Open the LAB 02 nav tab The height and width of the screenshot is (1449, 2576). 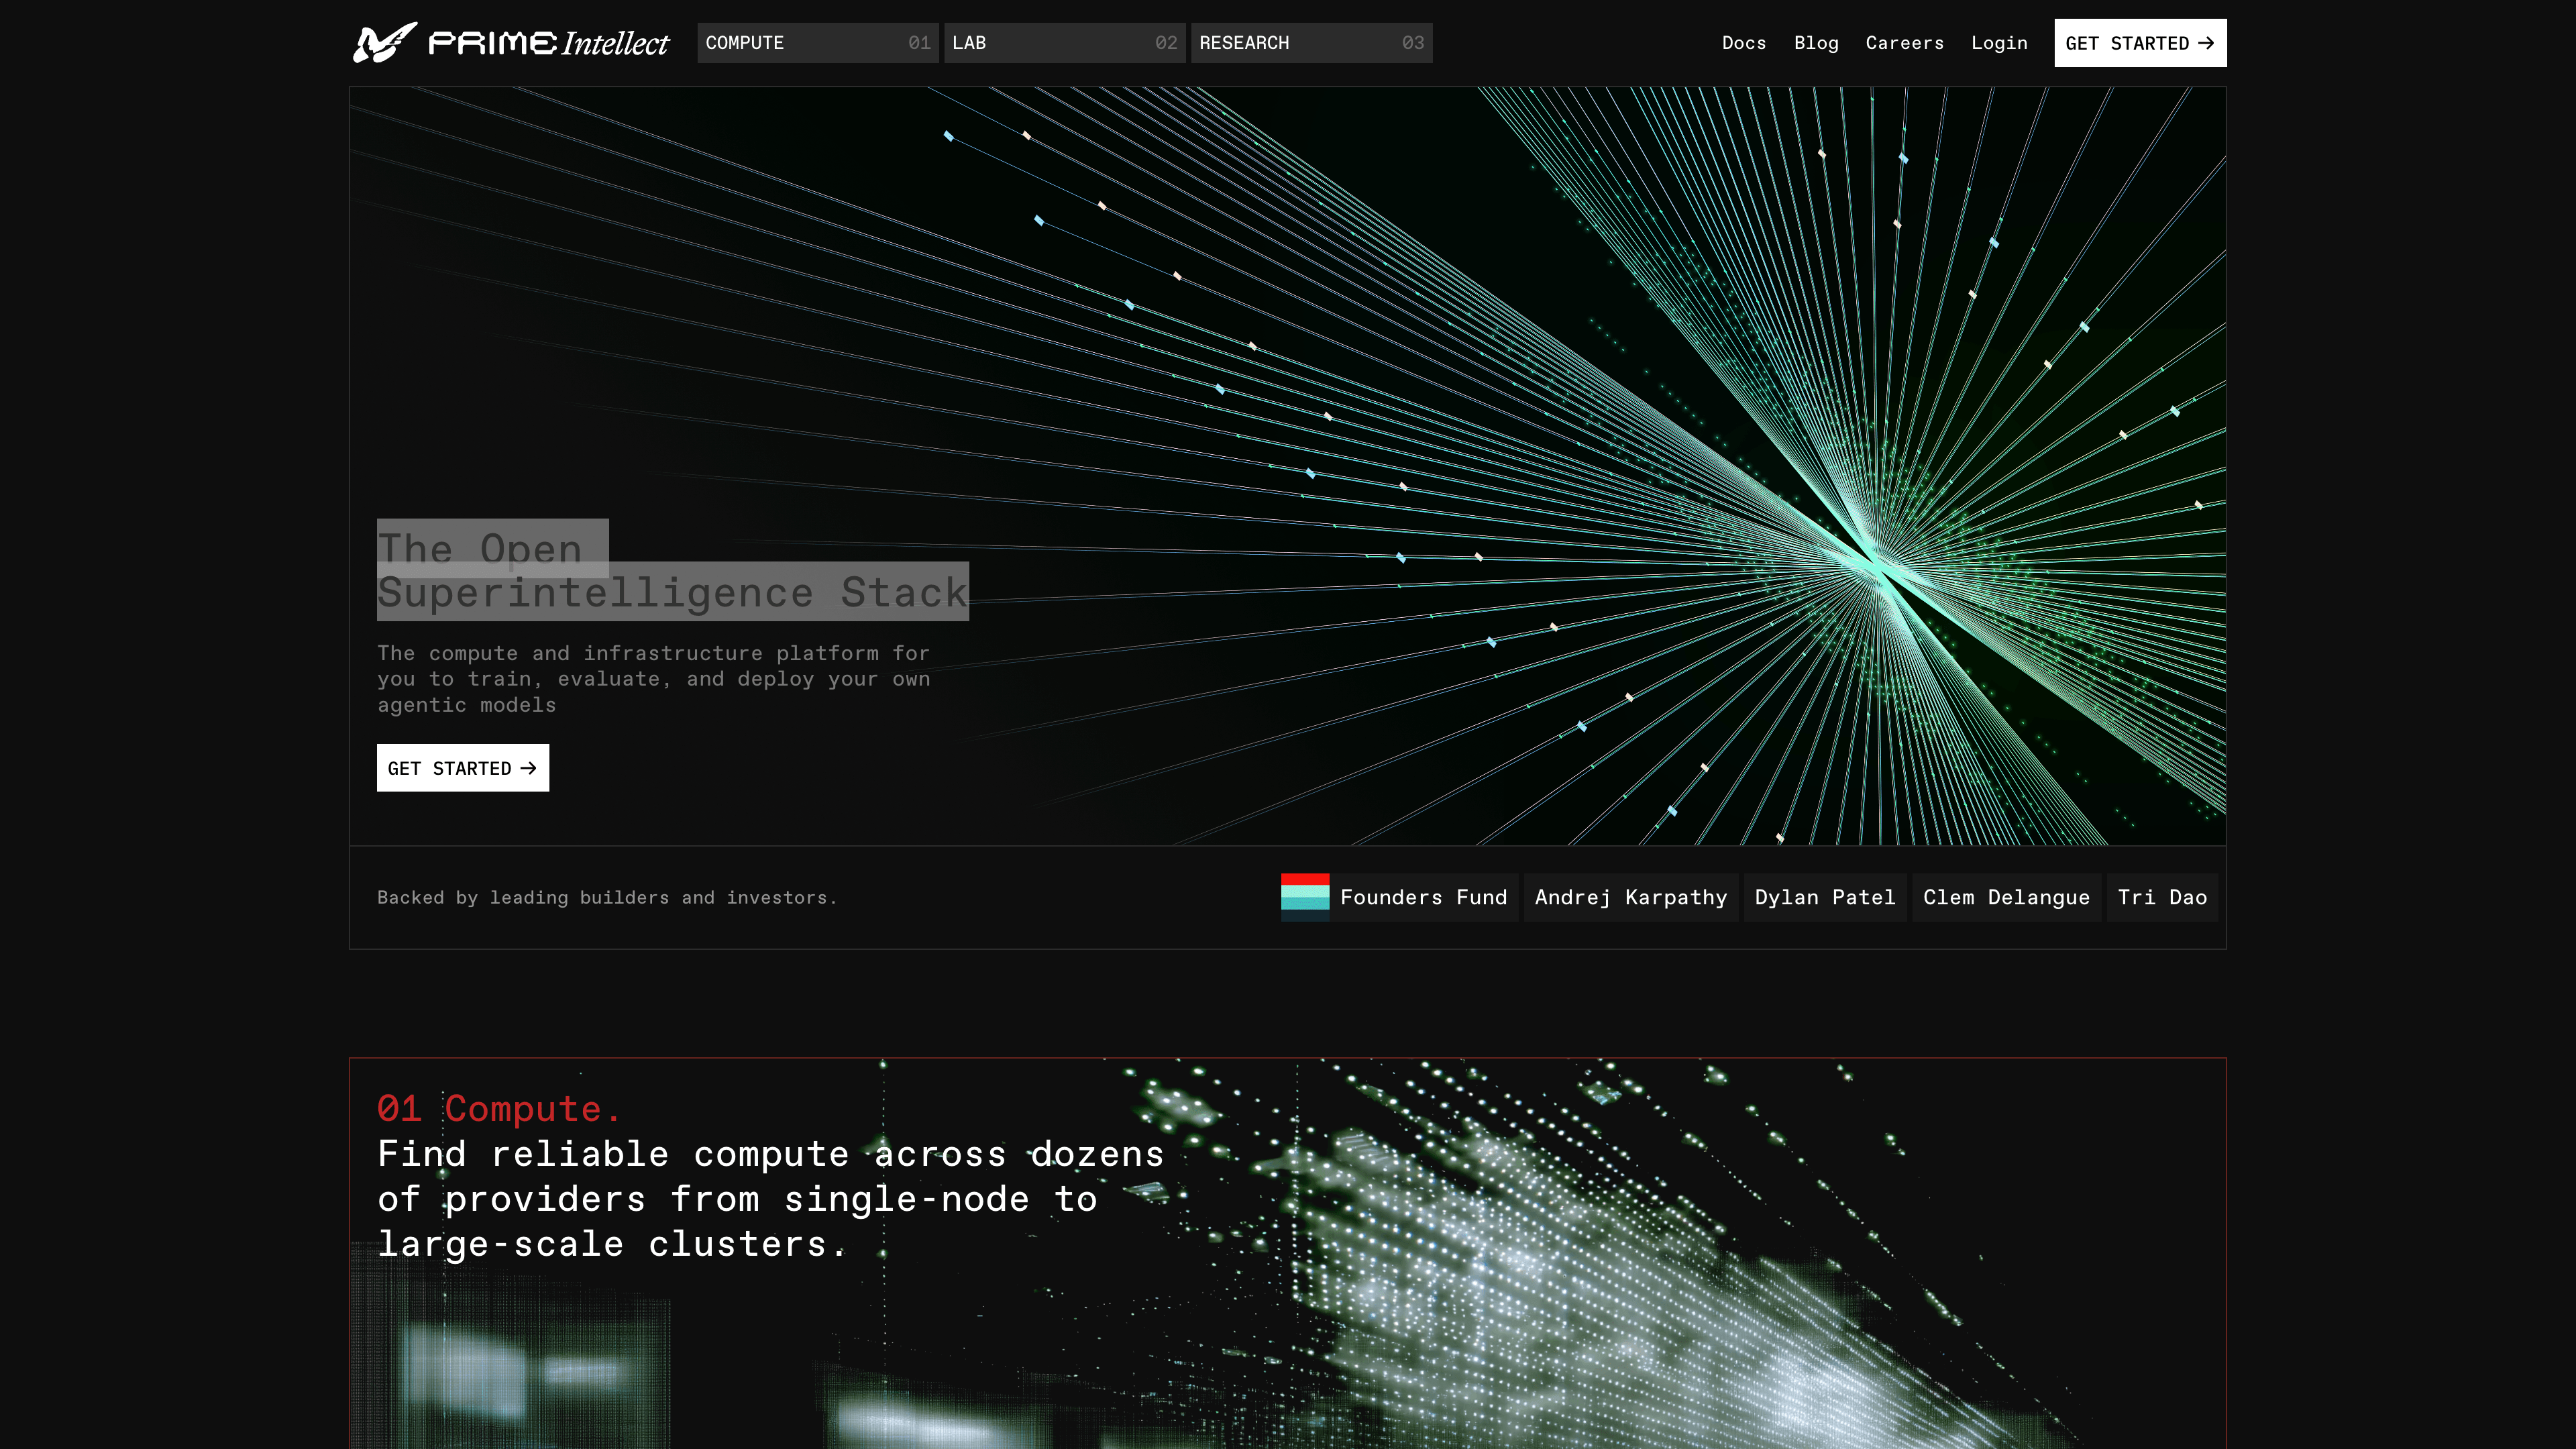tap(1064, 43)
